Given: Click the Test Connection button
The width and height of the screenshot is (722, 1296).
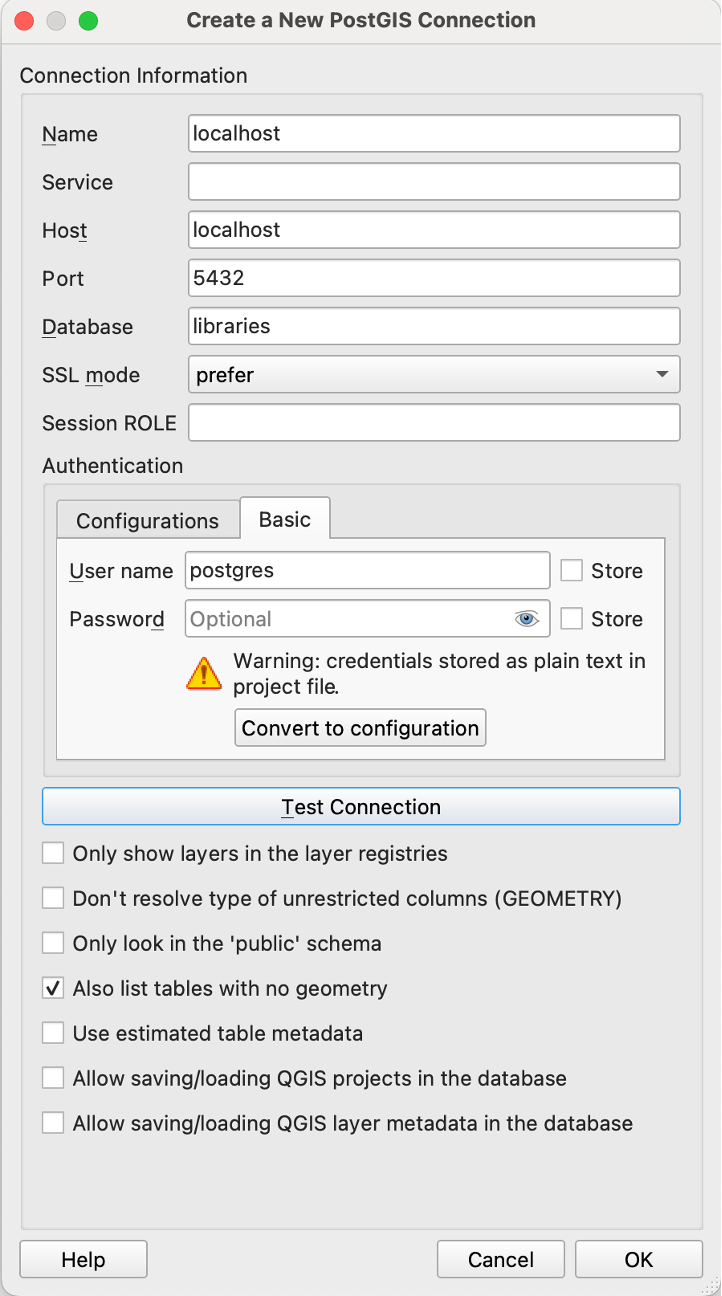Looking at the screenshot, I should (361, 807).
